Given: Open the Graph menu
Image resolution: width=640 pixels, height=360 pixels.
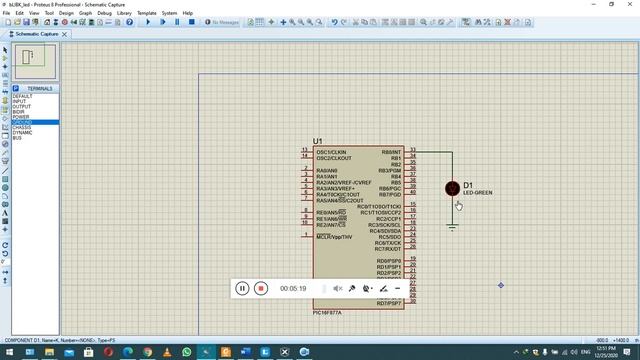Looking at the screenshot, I should tap(85, 13).
